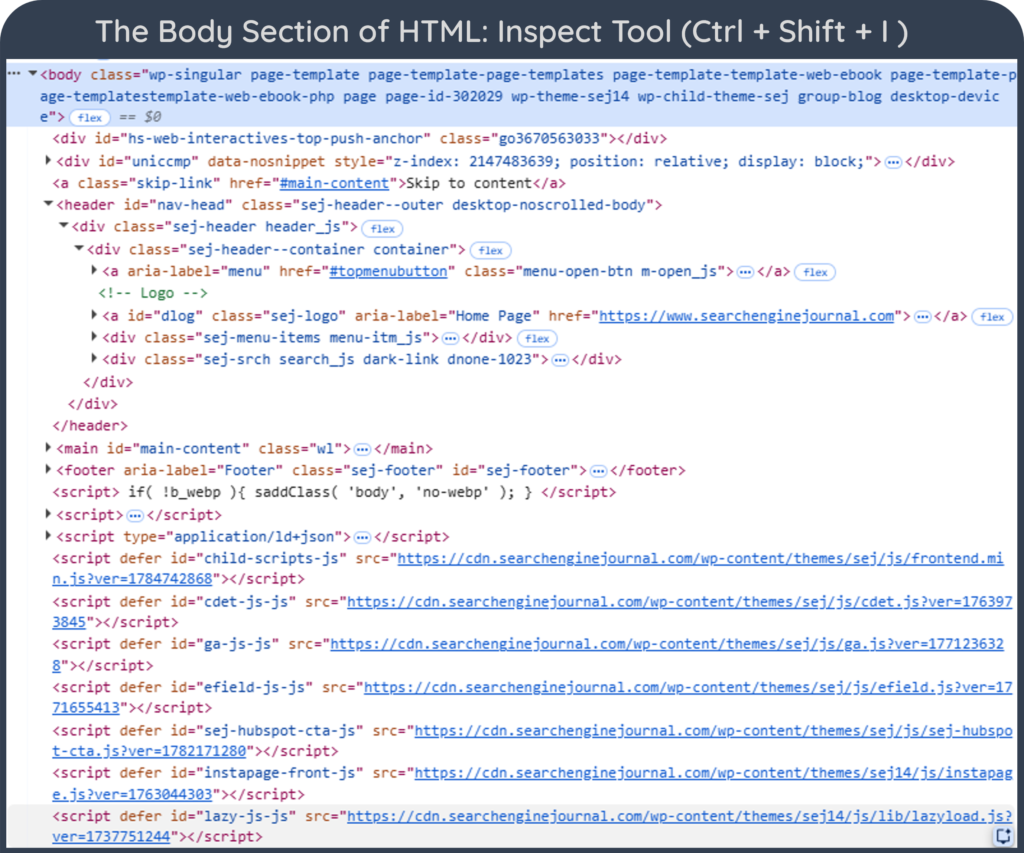Click the three-dot actions icon beside body
This screenshot has width=1024, height=853.
(x=14, y=74)
